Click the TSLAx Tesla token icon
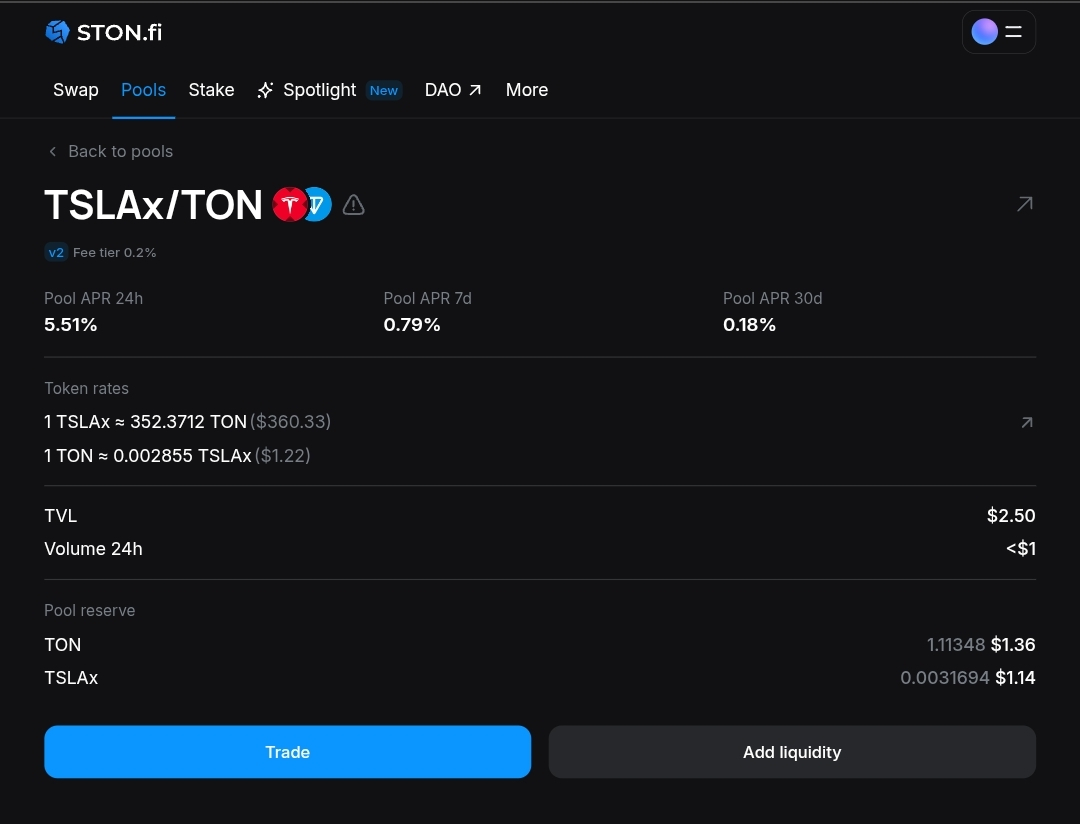 289,205
